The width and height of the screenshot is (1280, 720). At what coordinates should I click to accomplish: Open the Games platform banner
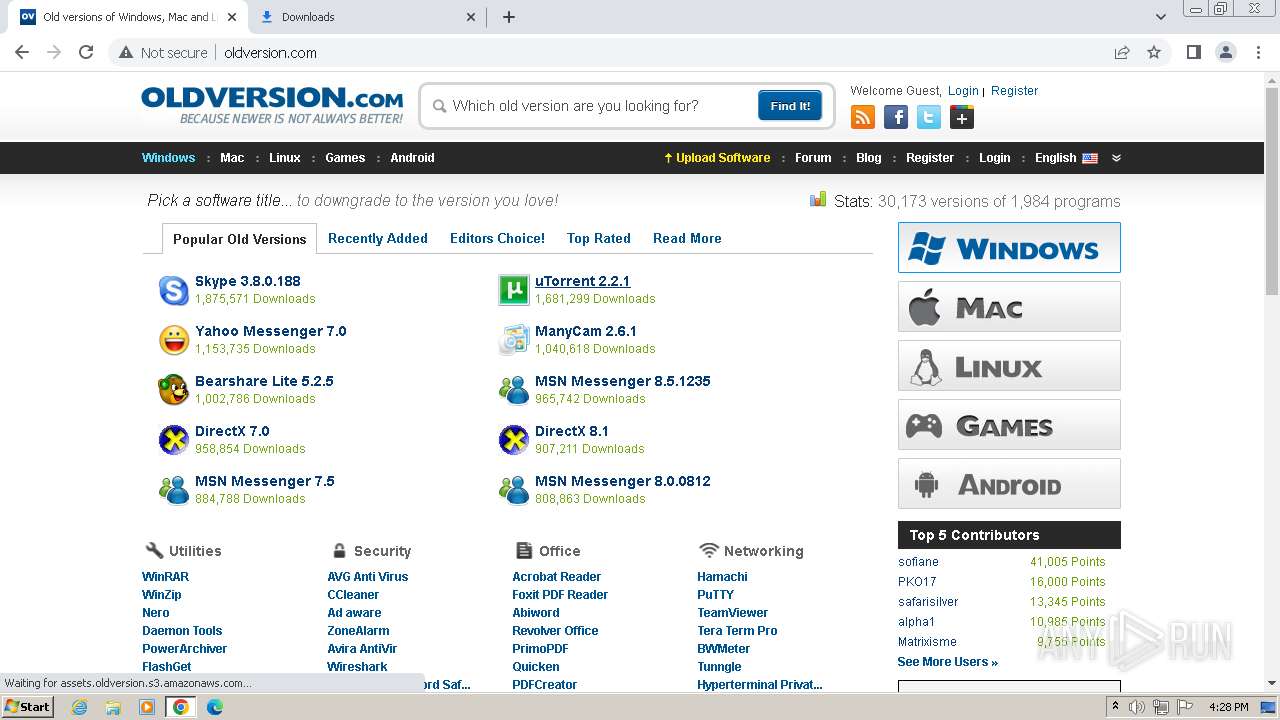tap(1009, 425)
